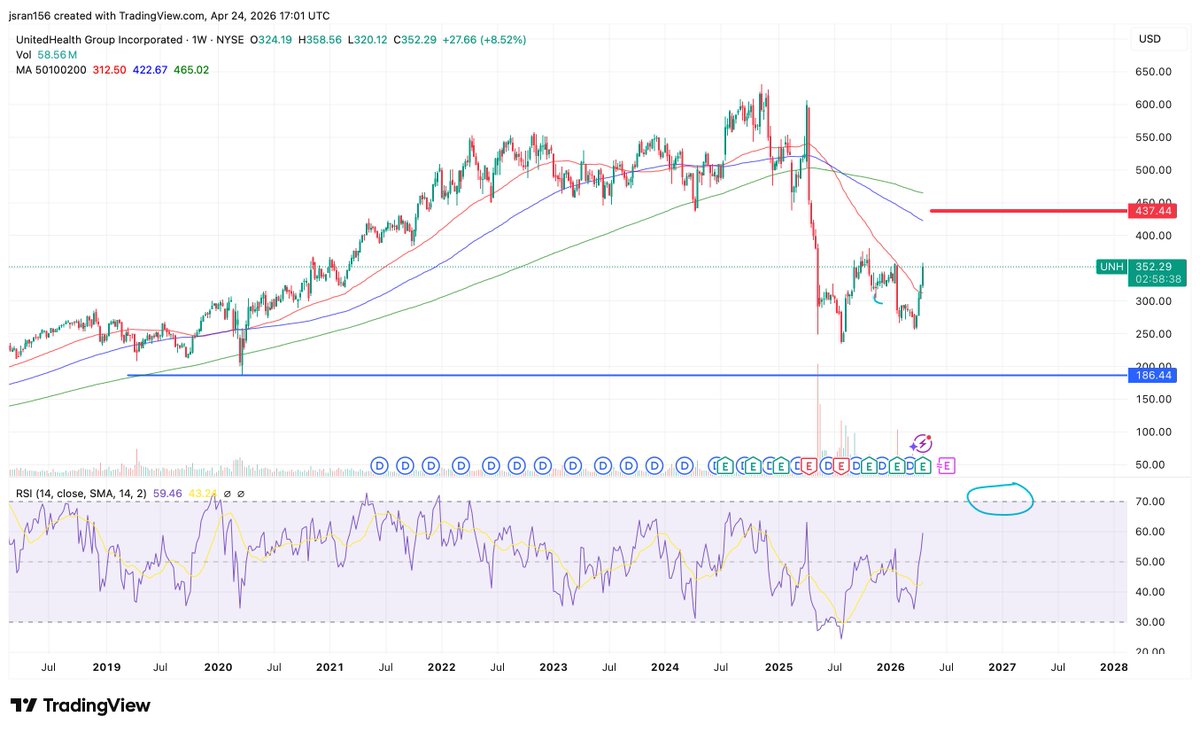
Task: Click the lightning bolt icon above earnings markers
Action: [922, 443]
